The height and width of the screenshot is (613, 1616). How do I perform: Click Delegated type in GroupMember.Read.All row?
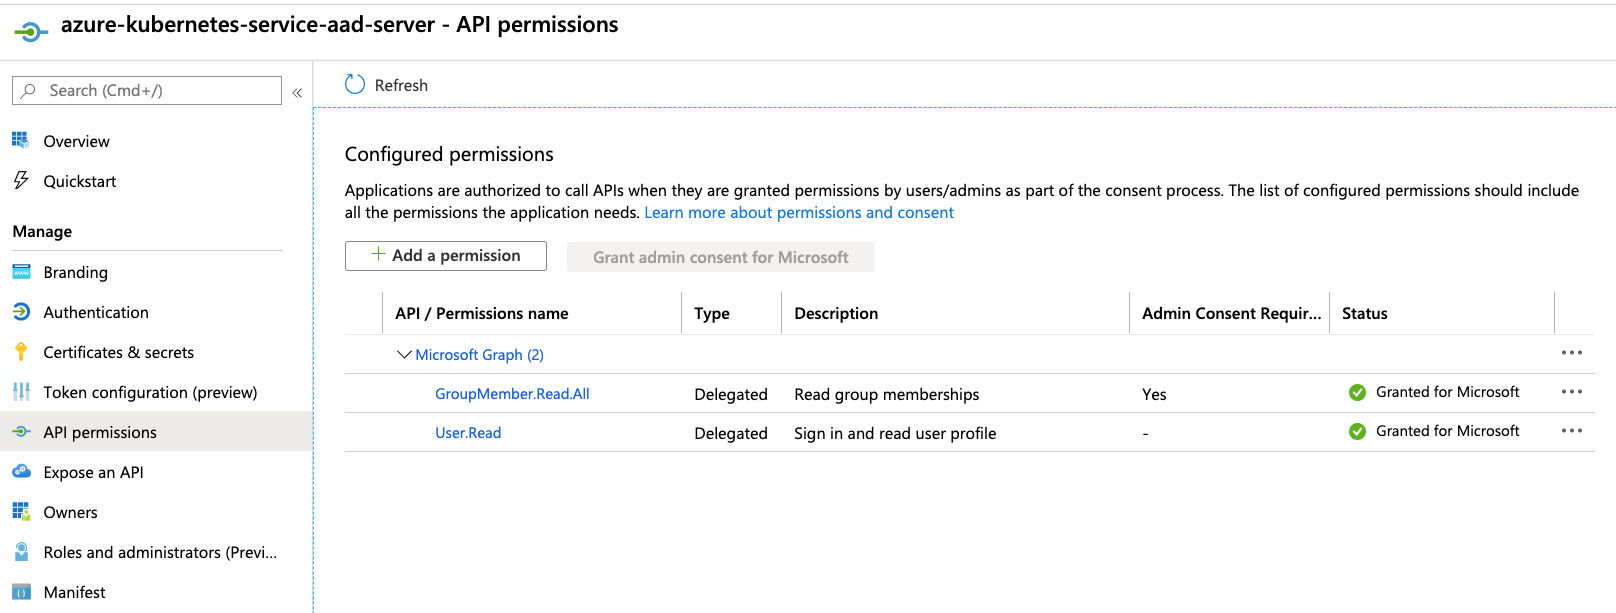click(731, 394)
